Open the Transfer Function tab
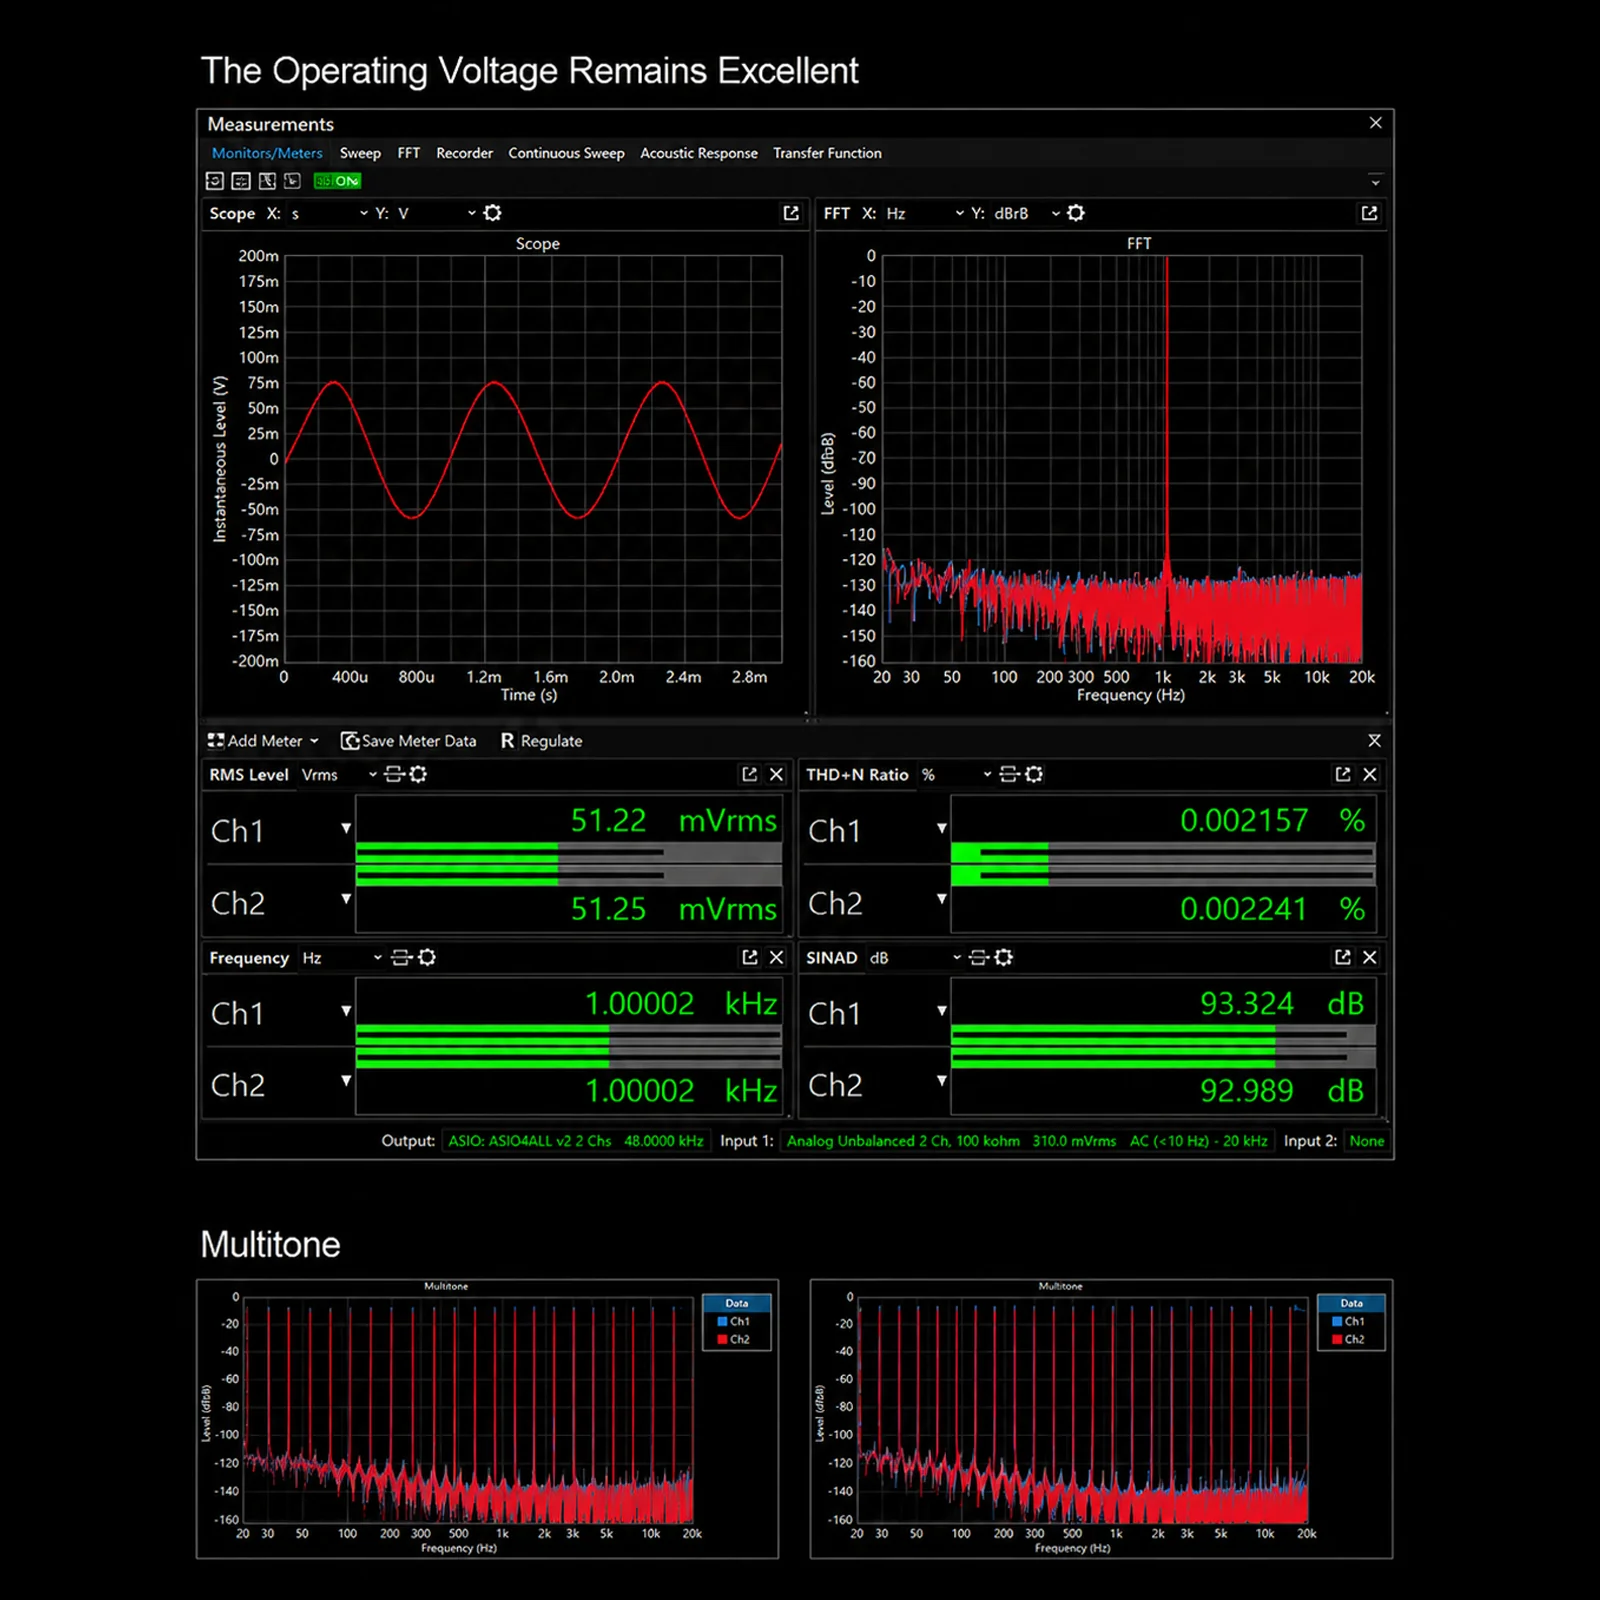Image resolution: width=1600 pixels, height=1600 pixels. click(827, 153)
